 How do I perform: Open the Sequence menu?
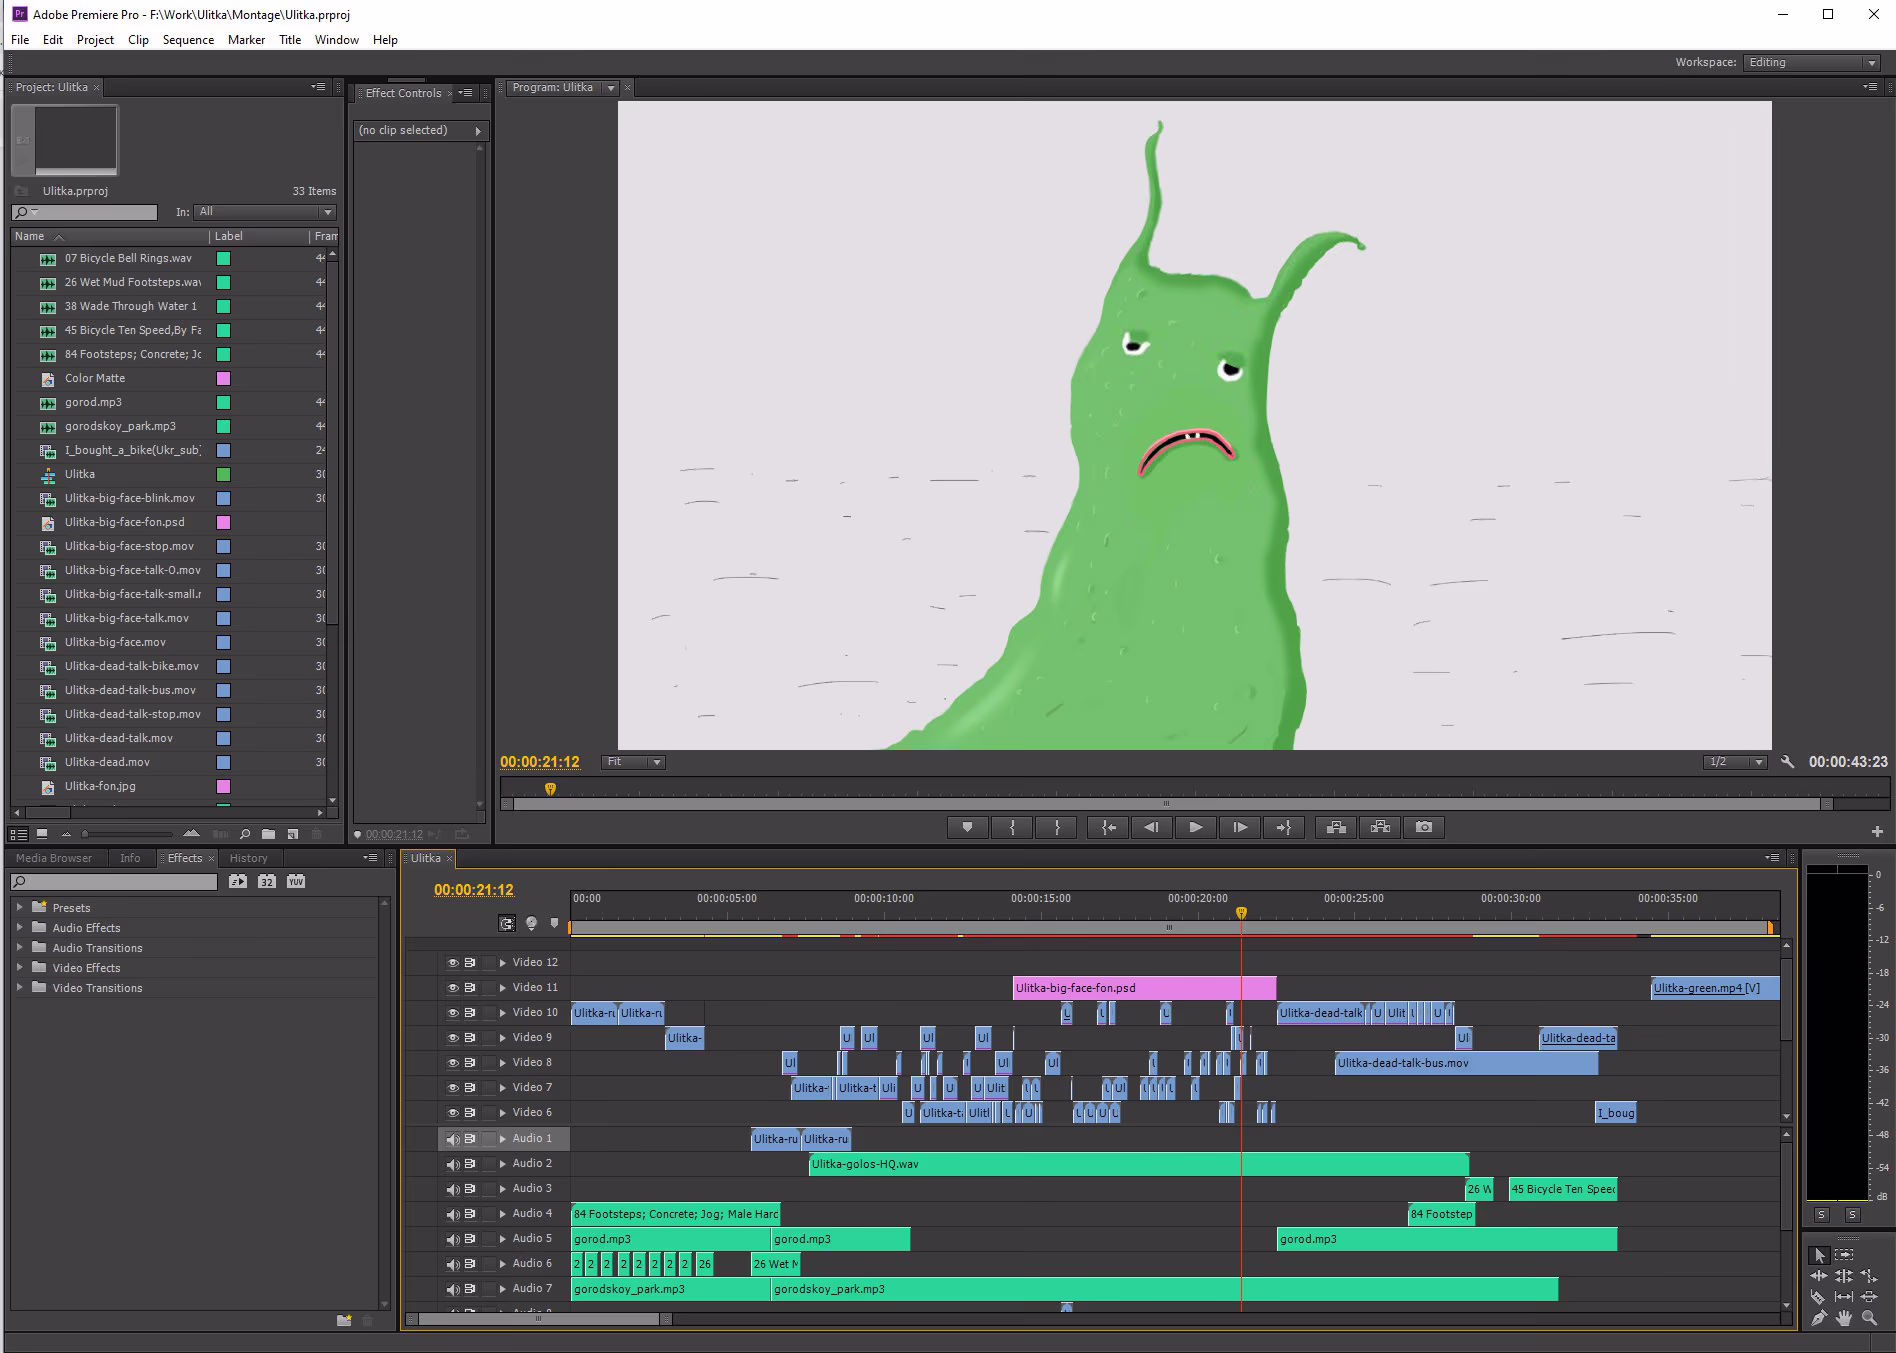point(188,40)
